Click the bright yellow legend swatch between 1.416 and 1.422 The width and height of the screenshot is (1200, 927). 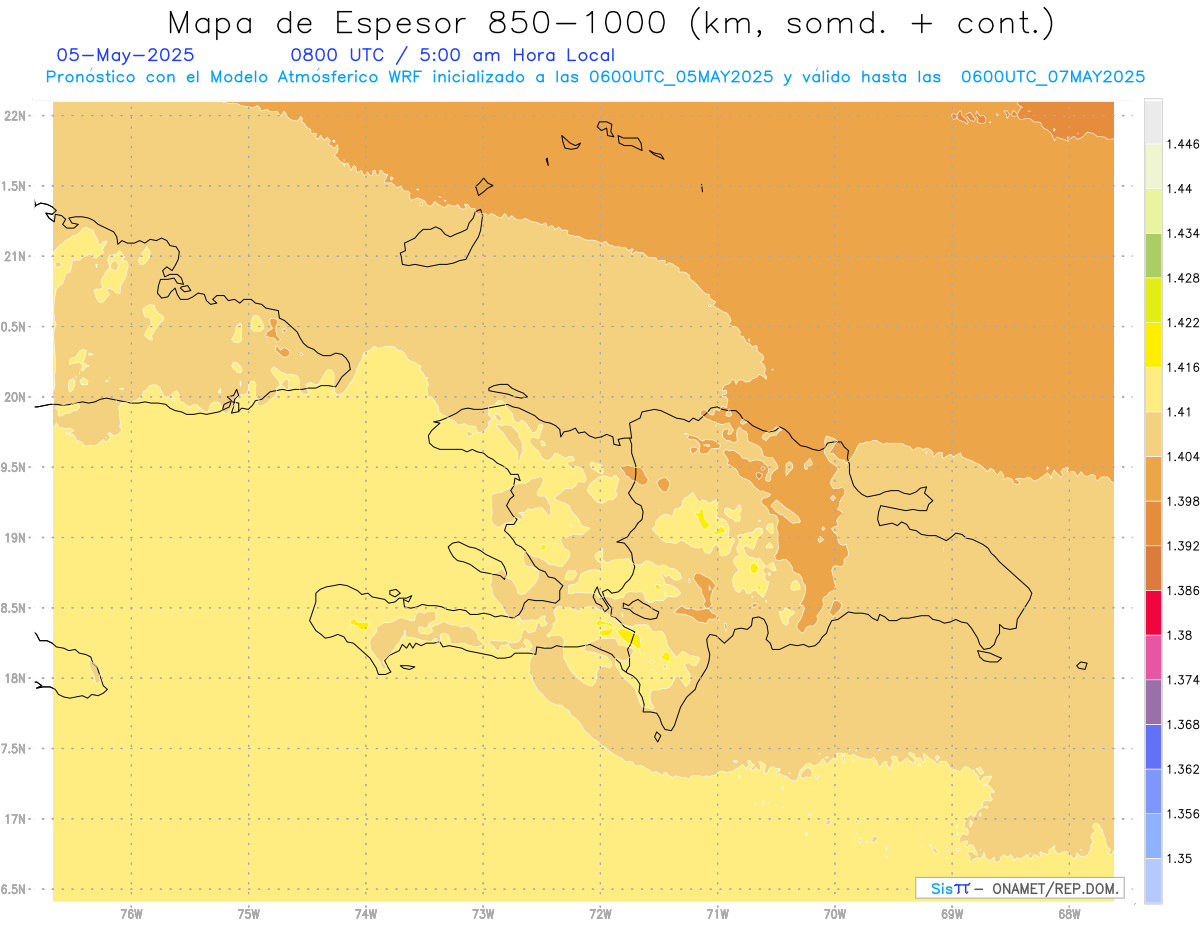pos(1153,344)
